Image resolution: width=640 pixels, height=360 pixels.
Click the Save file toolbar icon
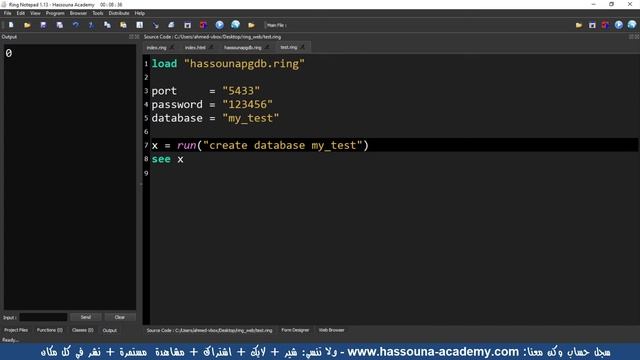[43, 25]
